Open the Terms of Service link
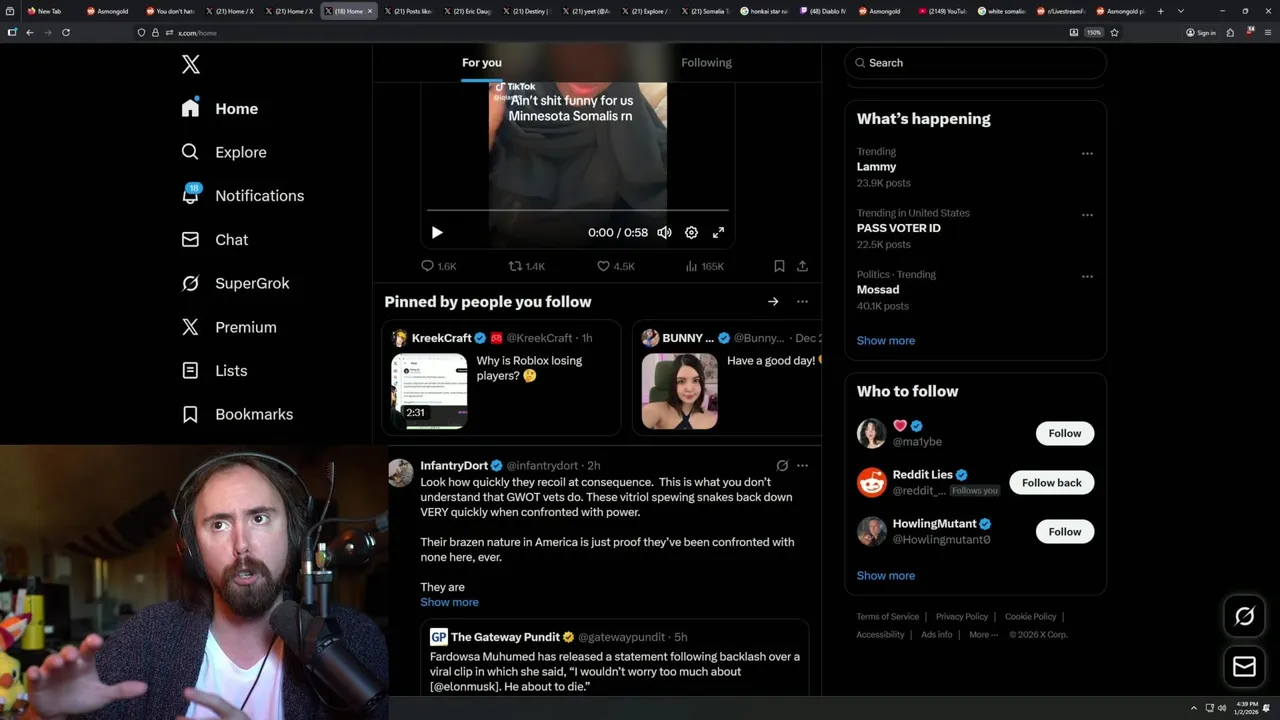The height and width of the screenshot is (720, 1280). [x=887, y=617]
